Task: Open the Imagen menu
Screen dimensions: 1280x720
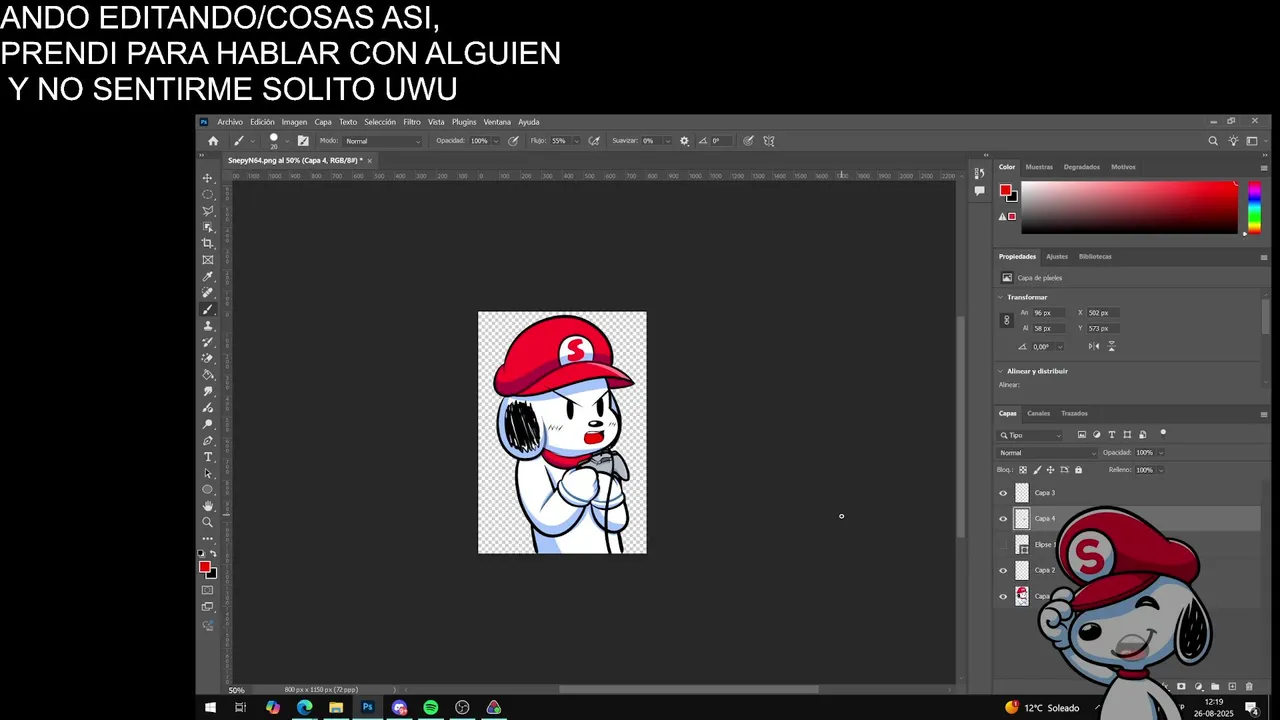Action: pyautogui.click(x=294, y=122)
